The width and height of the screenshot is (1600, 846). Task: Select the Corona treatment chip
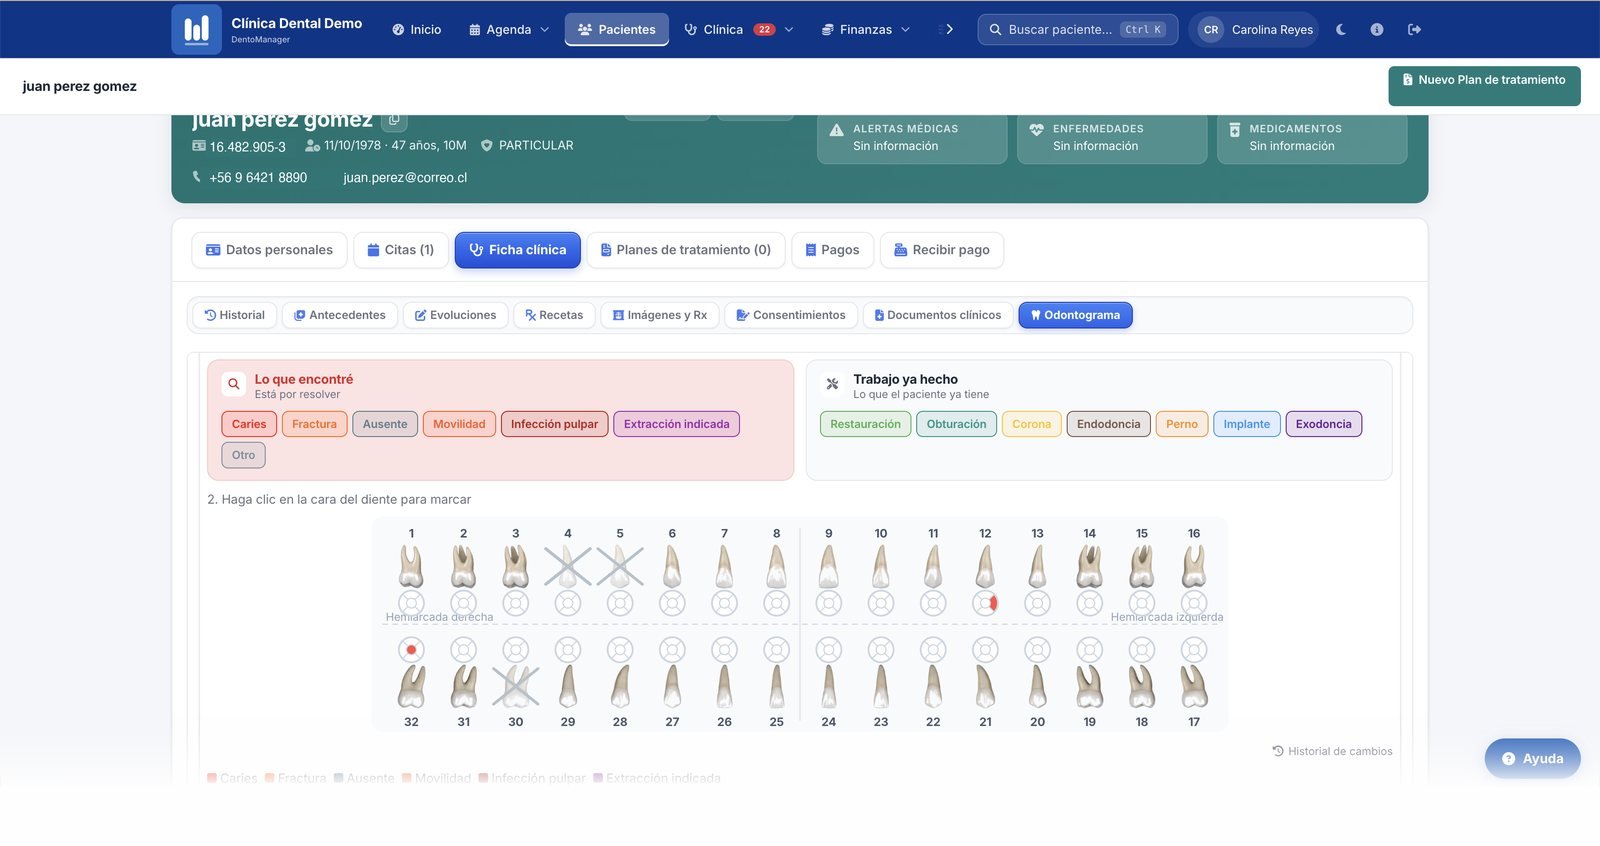[x=1031, y=424]
